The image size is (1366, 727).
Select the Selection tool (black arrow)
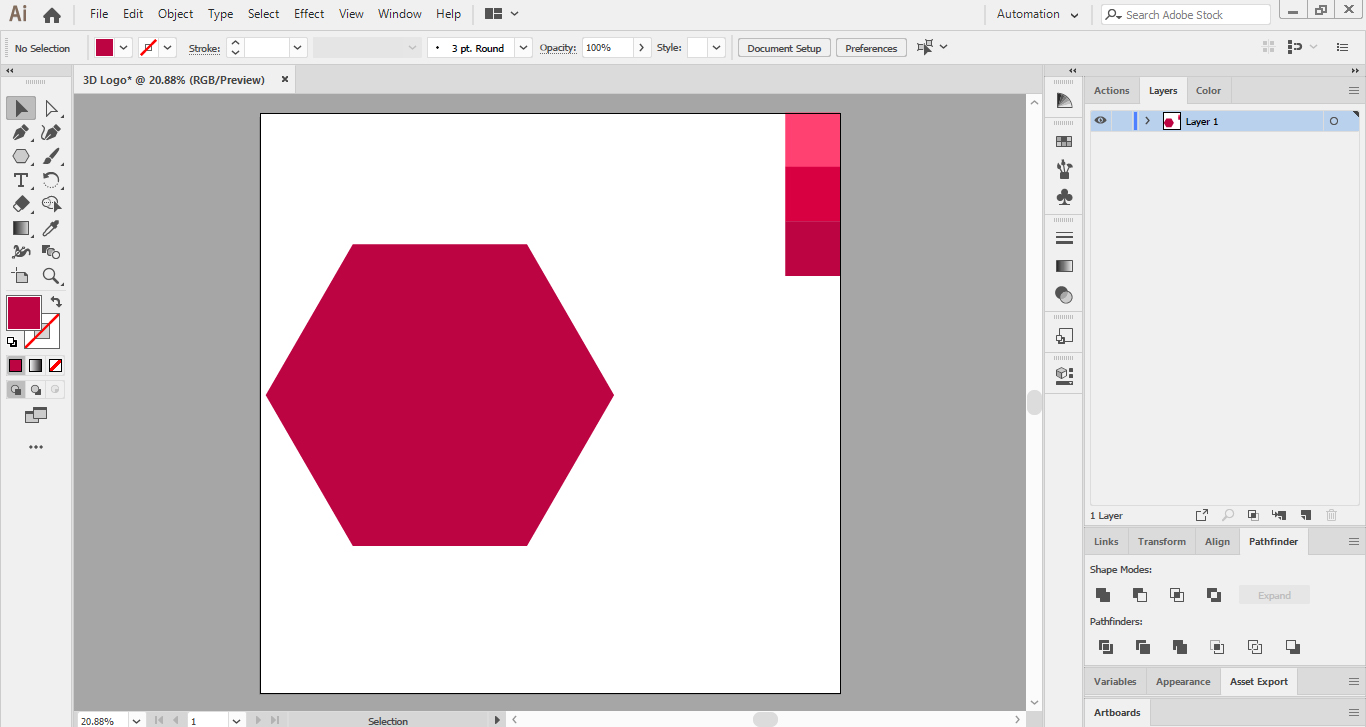(x=21, y=108)
